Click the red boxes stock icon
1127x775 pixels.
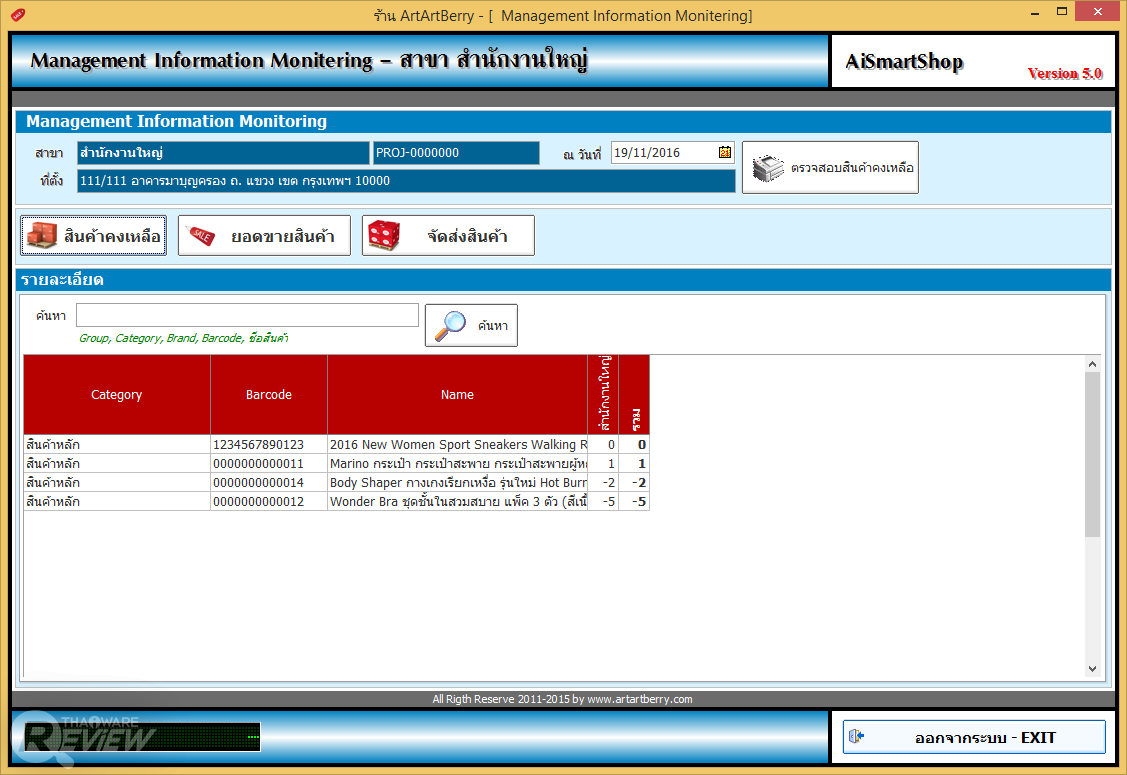(x=42, y=235)
